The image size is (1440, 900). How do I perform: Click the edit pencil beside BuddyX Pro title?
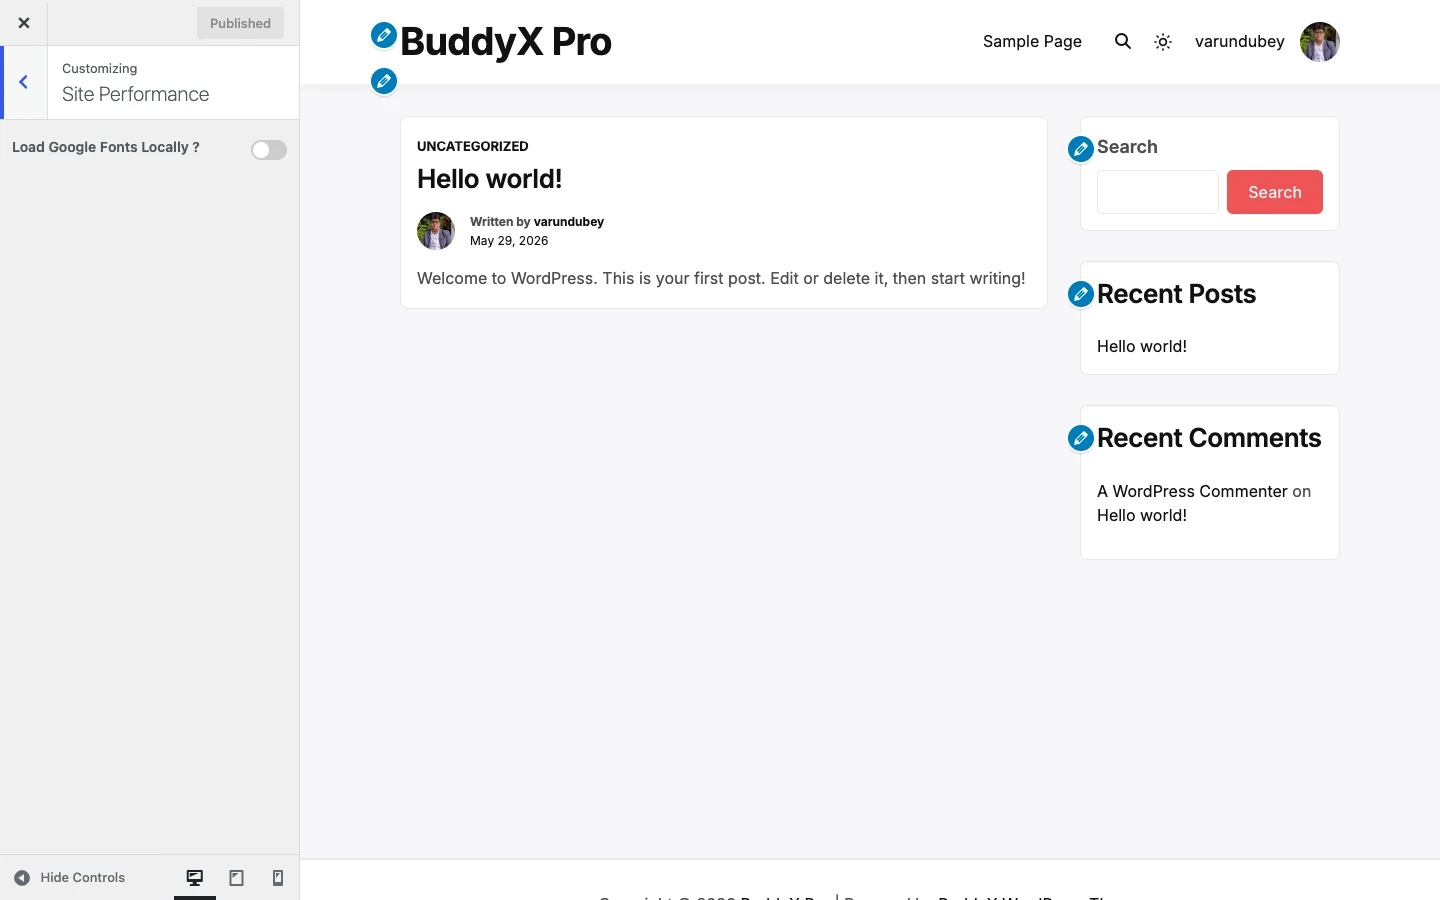pyautogui.click(x=384, y=36)
